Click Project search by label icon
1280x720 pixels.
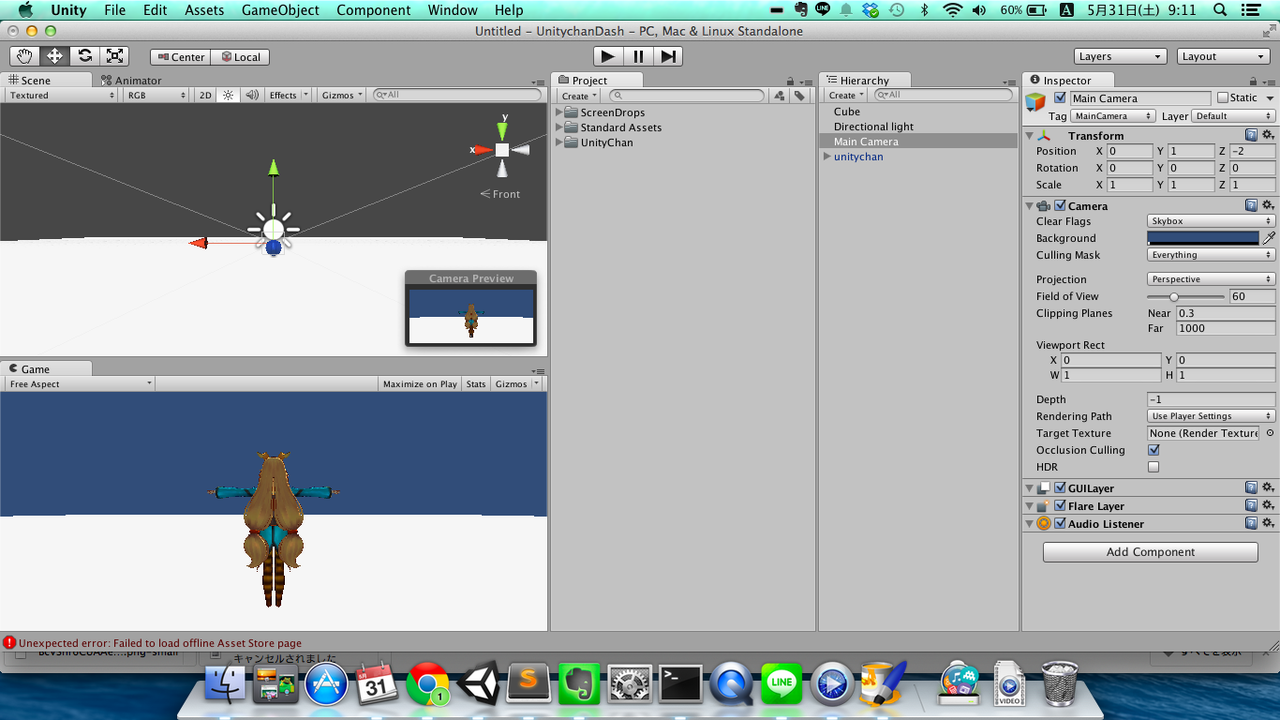coord(800,95)
